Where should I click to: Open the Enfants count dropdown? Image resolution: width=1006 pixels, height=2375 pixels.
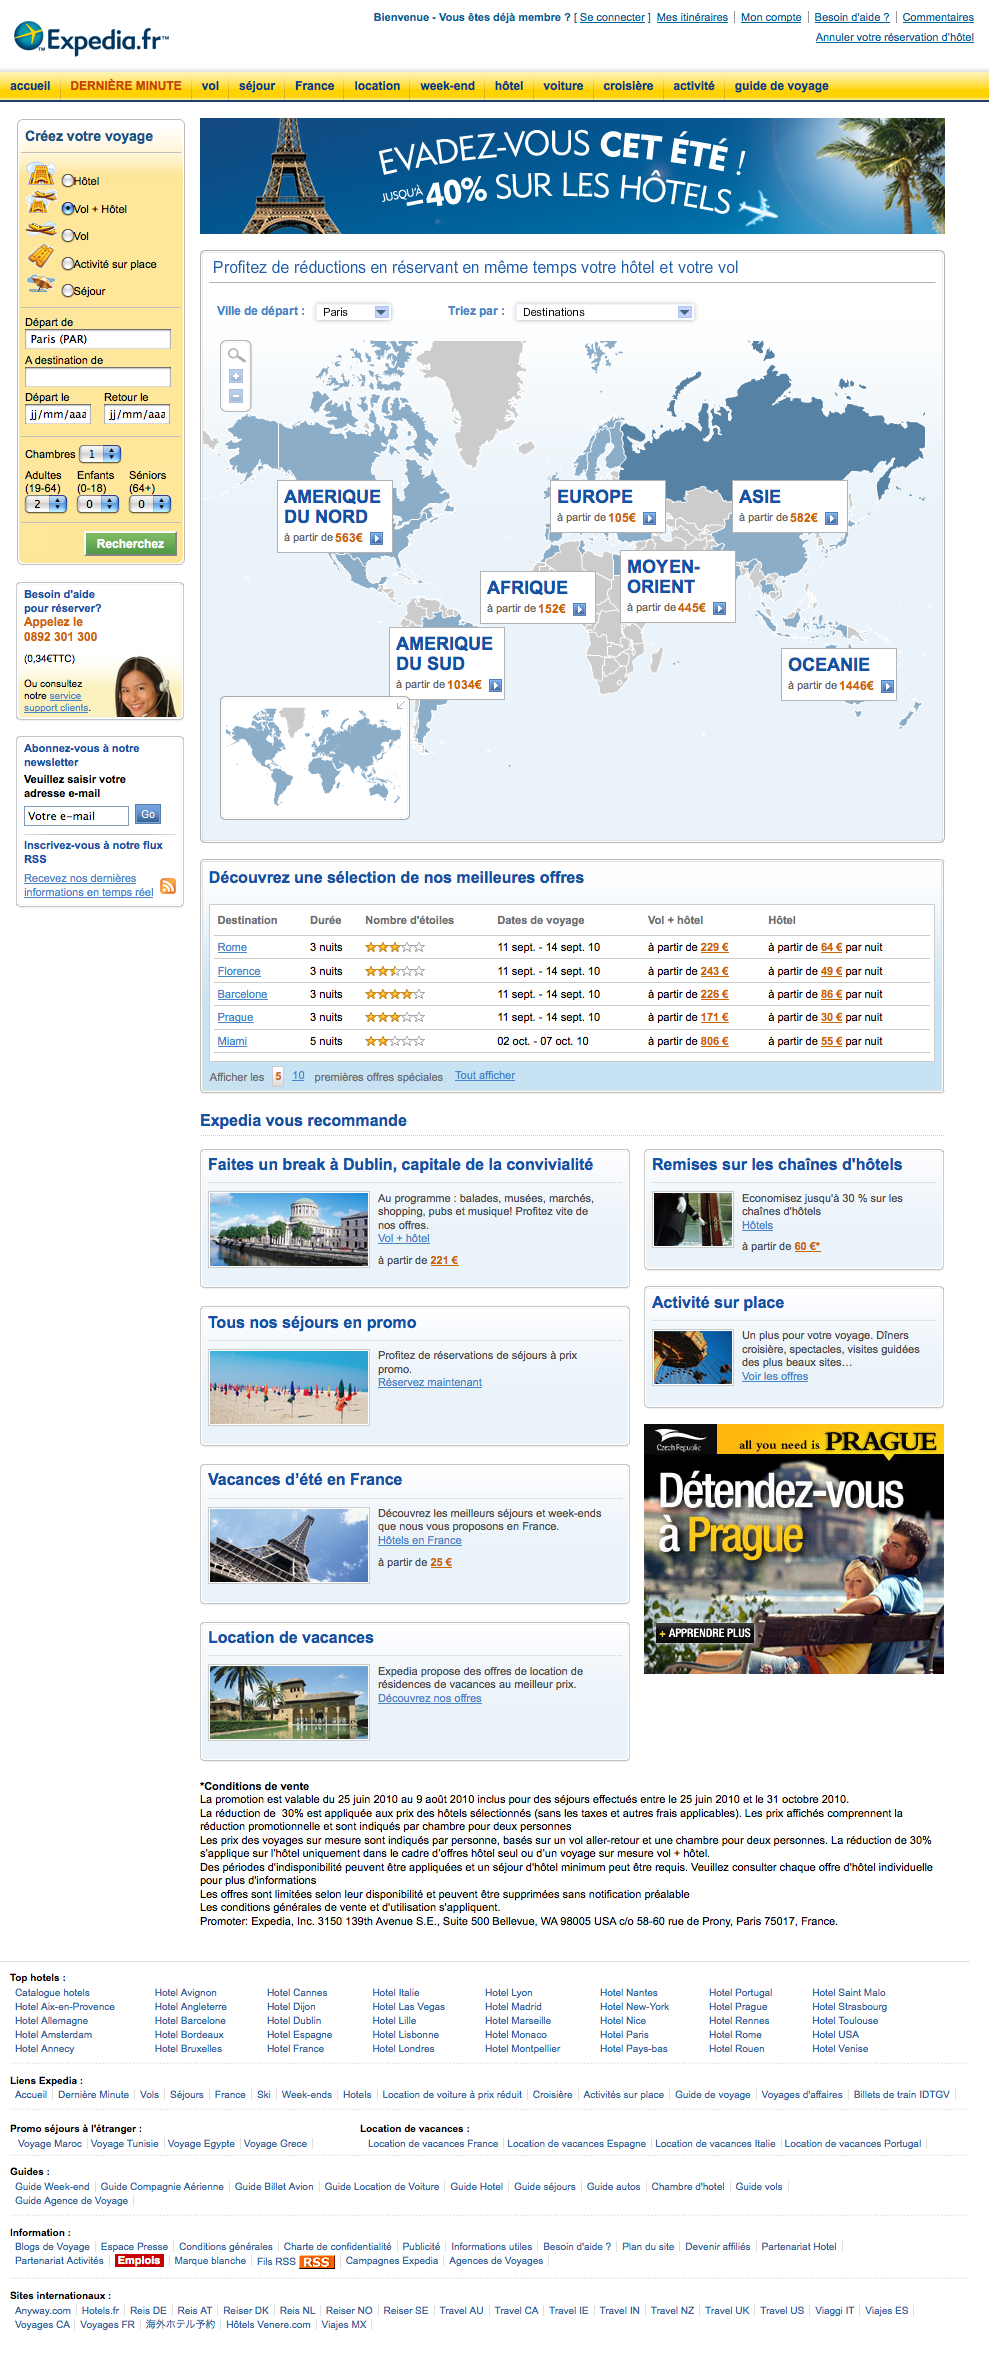98,504
